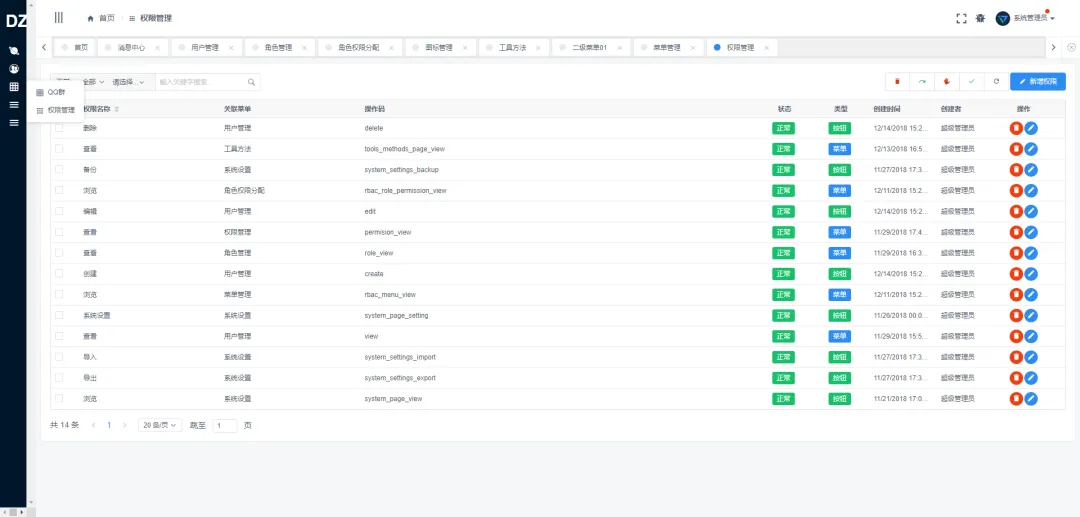This screenshot has height=517, width=1080.
Task: Toggle the sidebar collapse icon at top left
Action: pyautogui.click(x=59, y=18)
